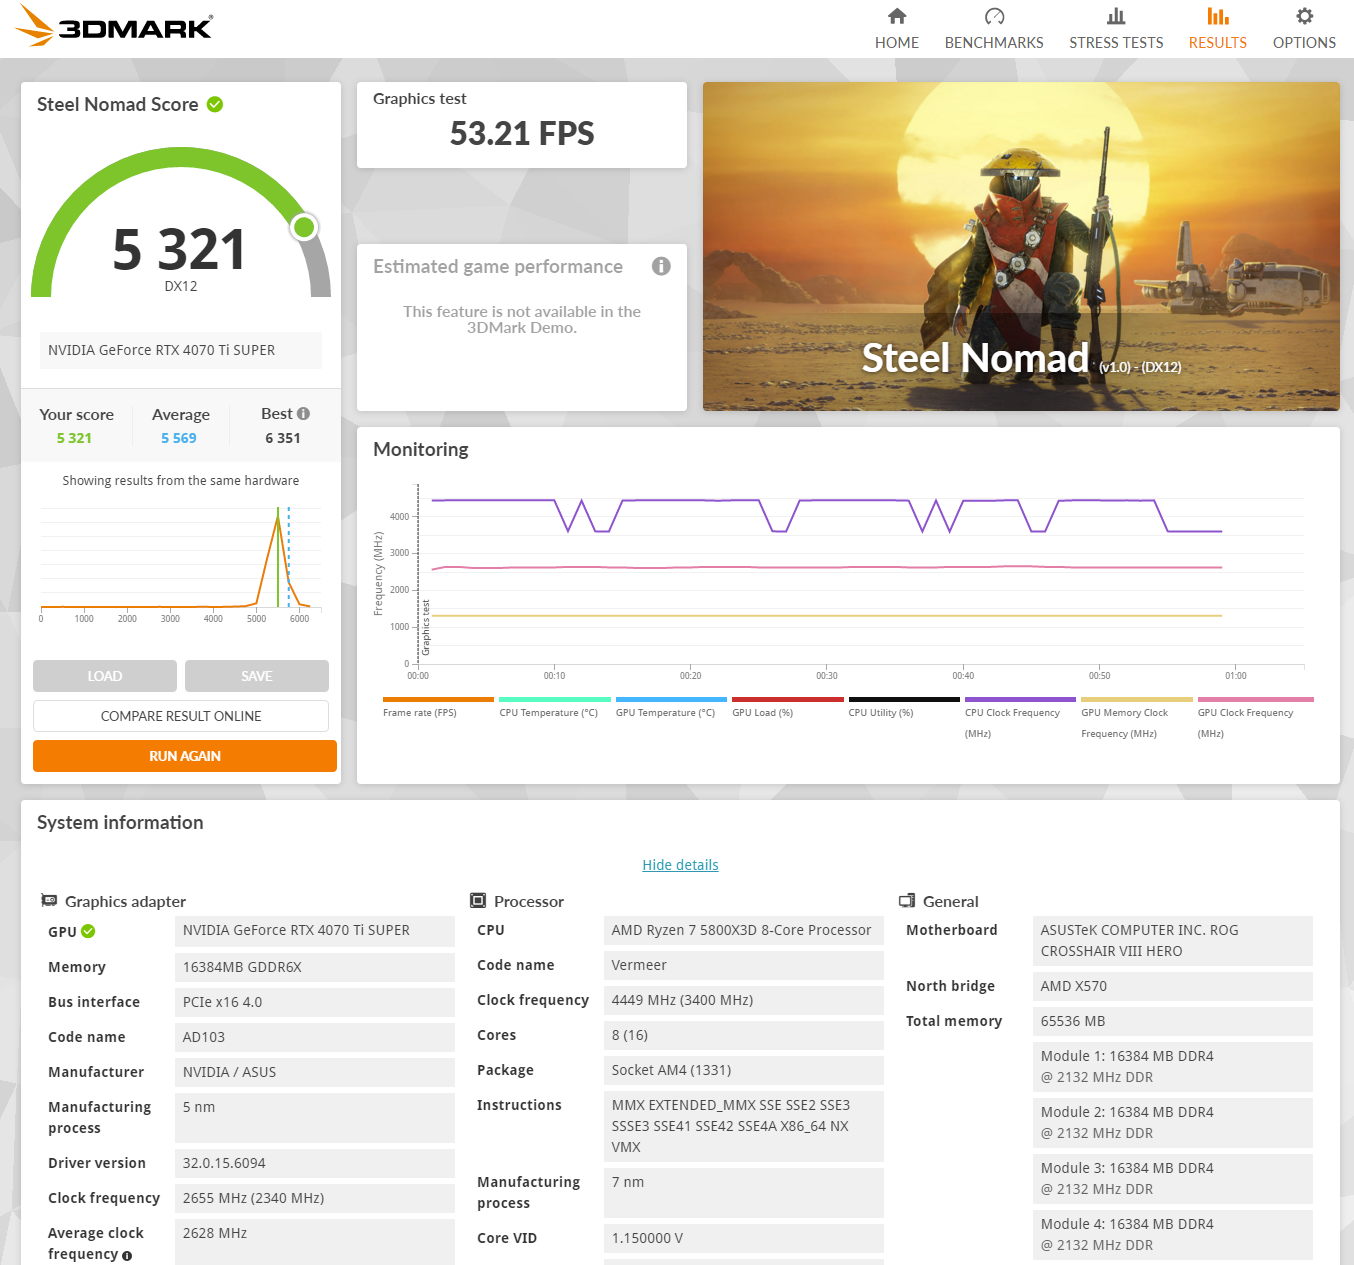
Task: Click Average score 5 569
Action: point(179,438)
